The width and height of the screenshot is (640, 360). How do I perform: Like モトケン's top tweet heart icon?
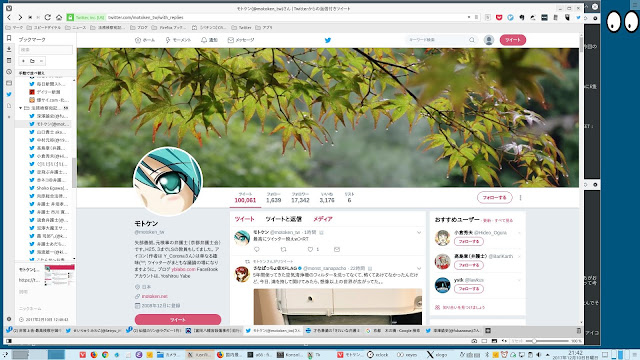pos(310,249)
